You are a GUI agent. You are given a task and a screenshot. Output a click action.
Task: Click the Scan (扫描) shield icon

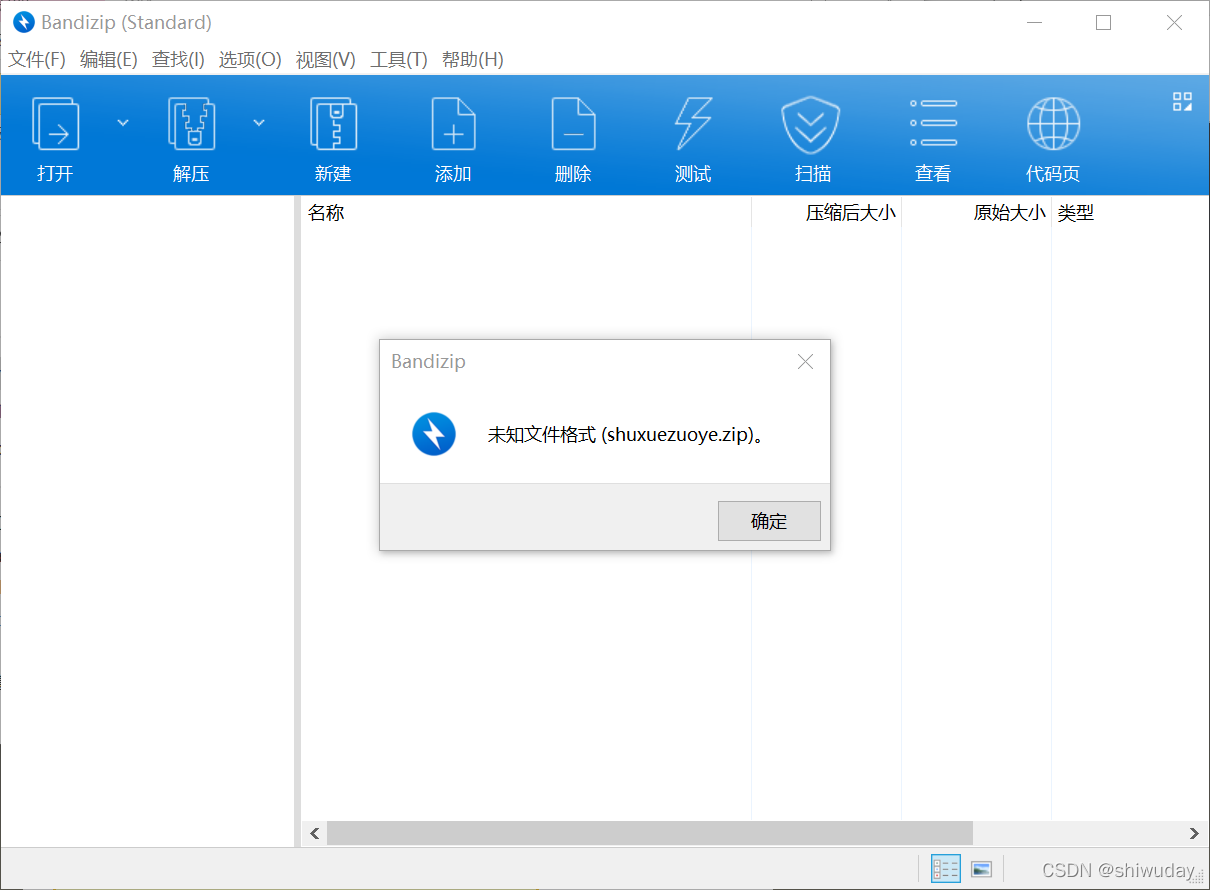(811, 124)
